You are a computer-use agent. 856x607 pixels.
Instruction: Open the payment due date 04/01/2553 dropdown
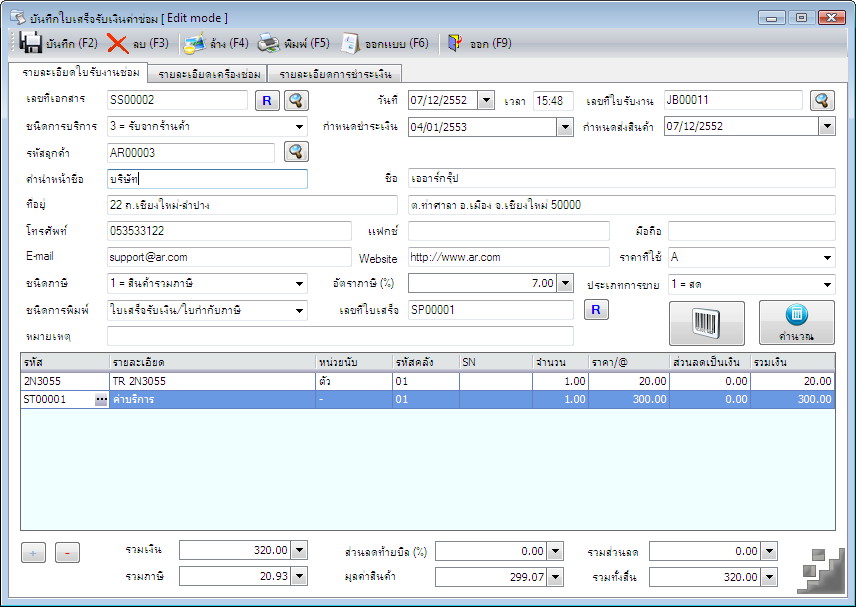pyautogui.click(x=565, y=127)
